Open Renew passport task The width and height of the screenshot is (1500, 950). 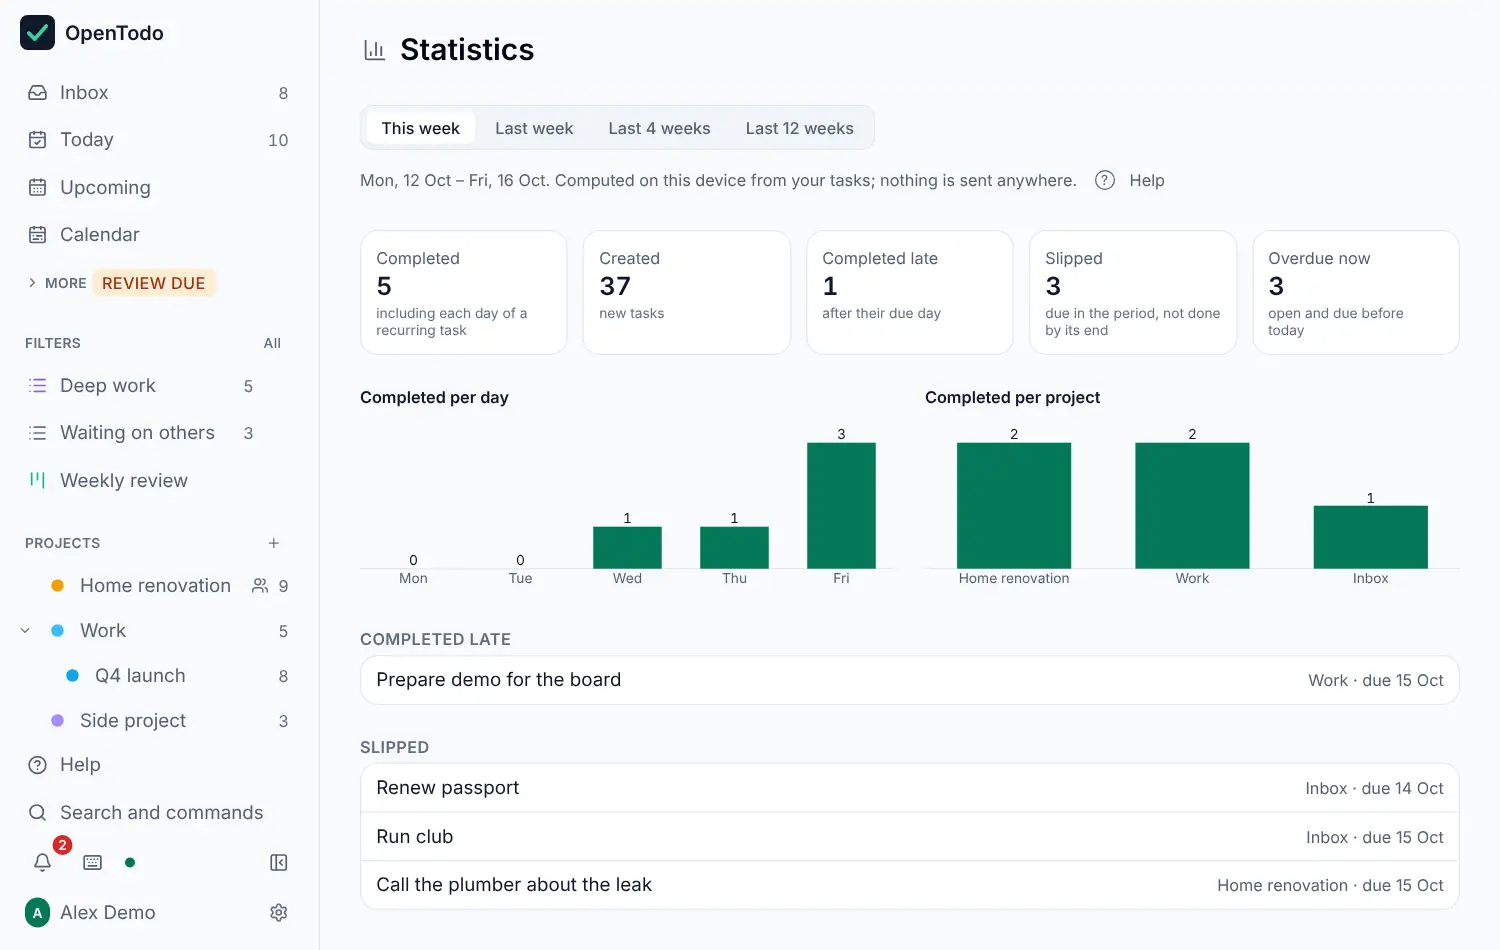(x=909, y=788)
